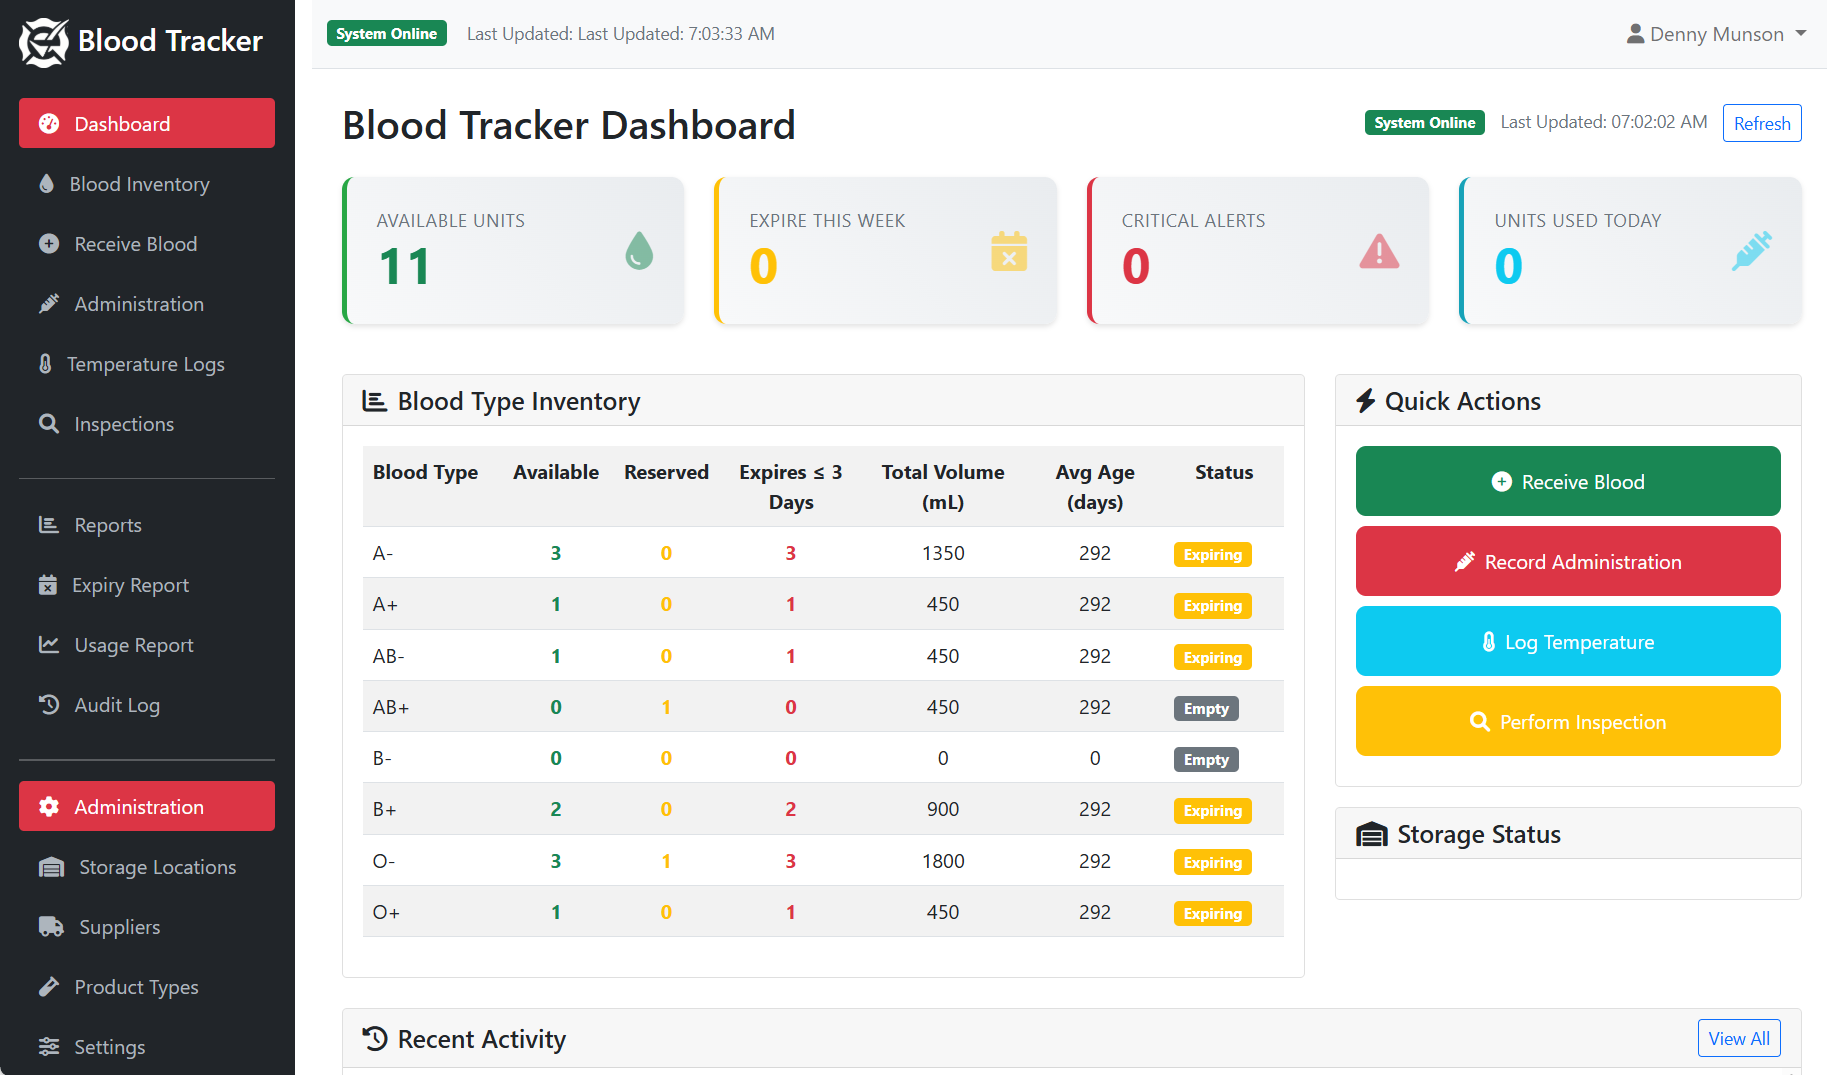This screenshot has height=1075, width=1827.
Task: Select the Dashboard sidebar item
Action: [x=147, y=123]
